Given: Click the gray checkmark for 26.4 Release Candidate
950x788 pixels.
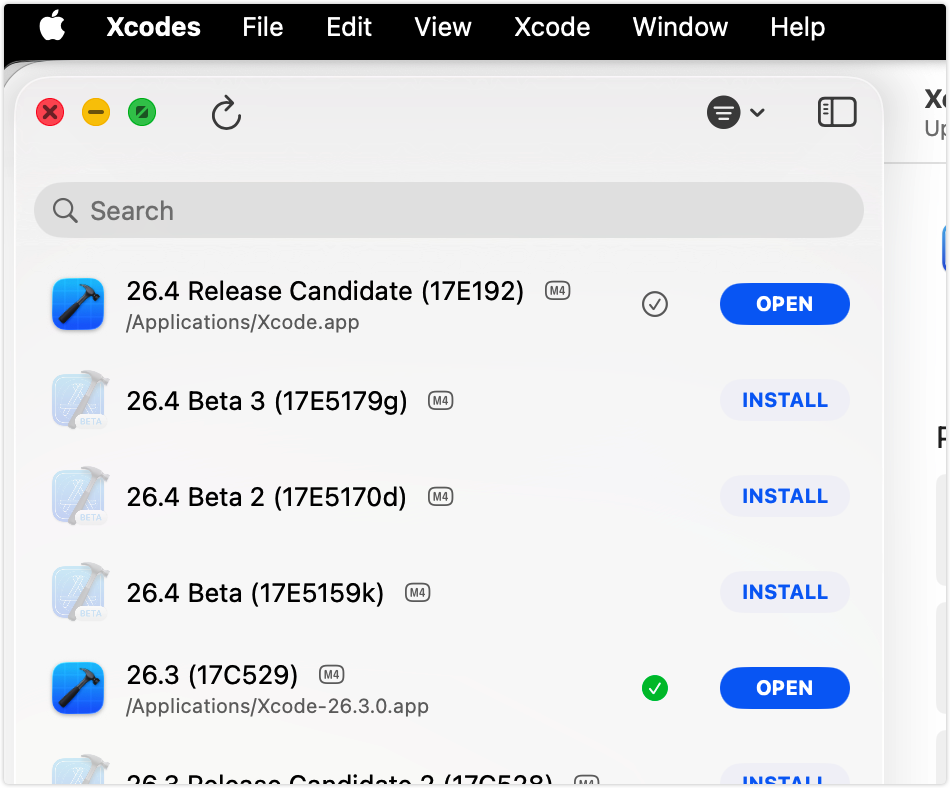Looking at the screenshot, I should (x=655, y=304).
